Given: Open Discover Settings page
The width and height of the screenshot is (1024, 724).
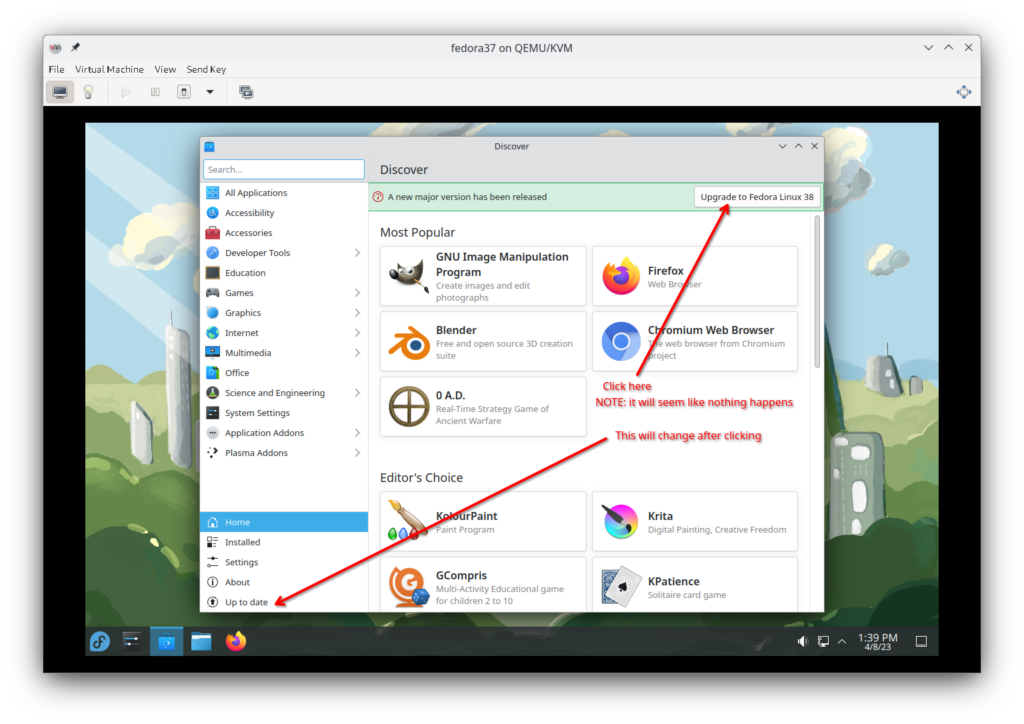Looking at the screenshot, I should (284, 562).
